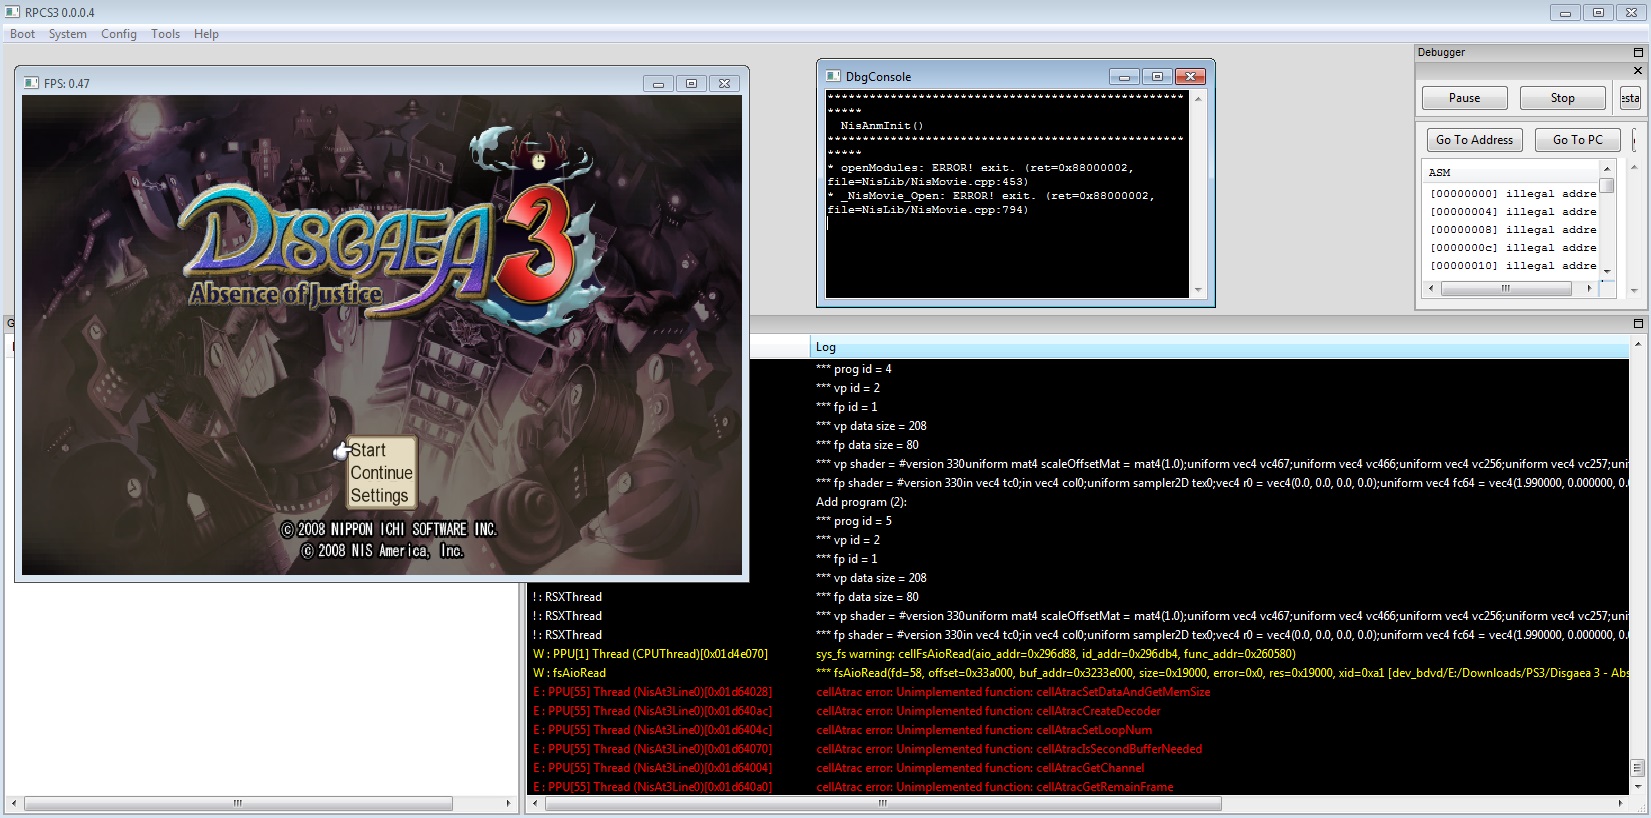Close the Debugger panel with X icon
This screenshot has height=818, width=1651.
tap(1638, 71)
